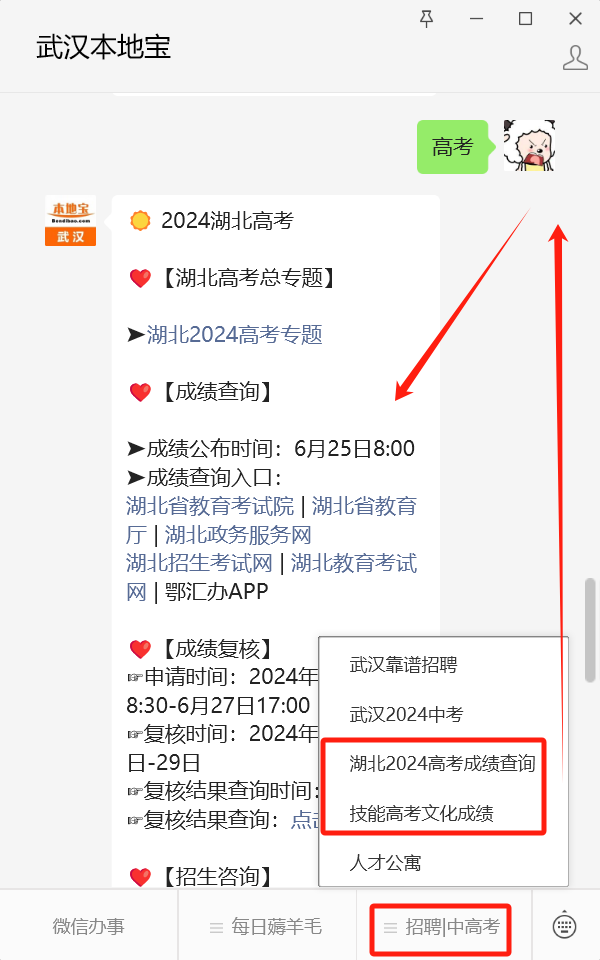Click the 高考 sent message bubble

[452, 147]
